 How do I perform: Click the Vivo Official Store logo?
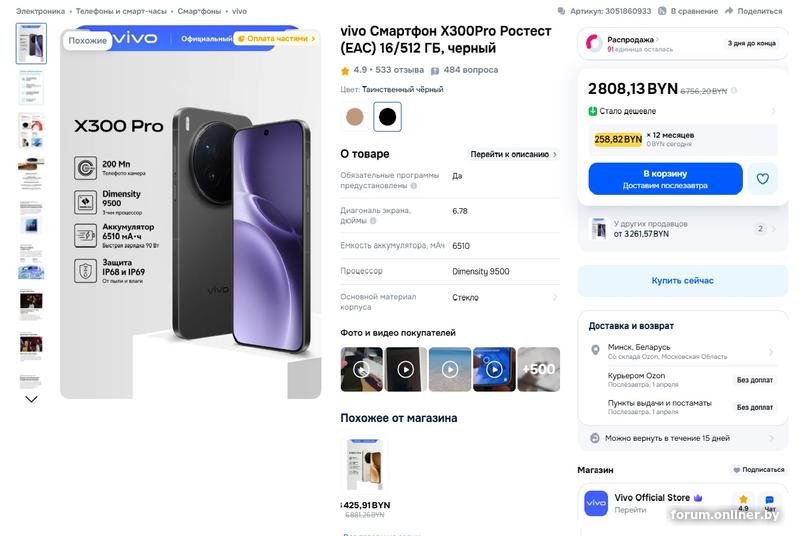[596, 503]
